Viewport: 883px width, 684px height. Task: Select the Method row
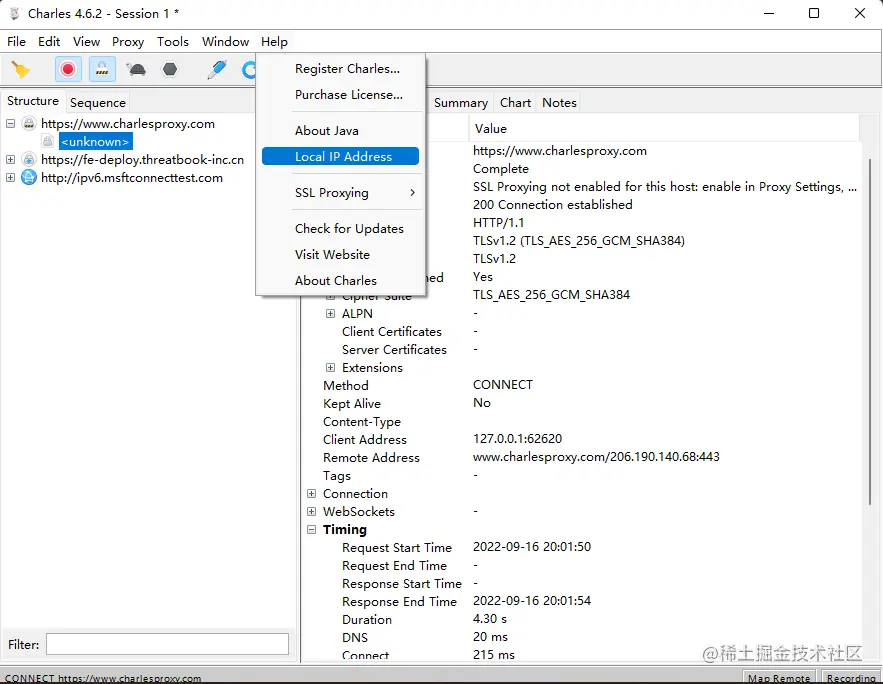582,385
